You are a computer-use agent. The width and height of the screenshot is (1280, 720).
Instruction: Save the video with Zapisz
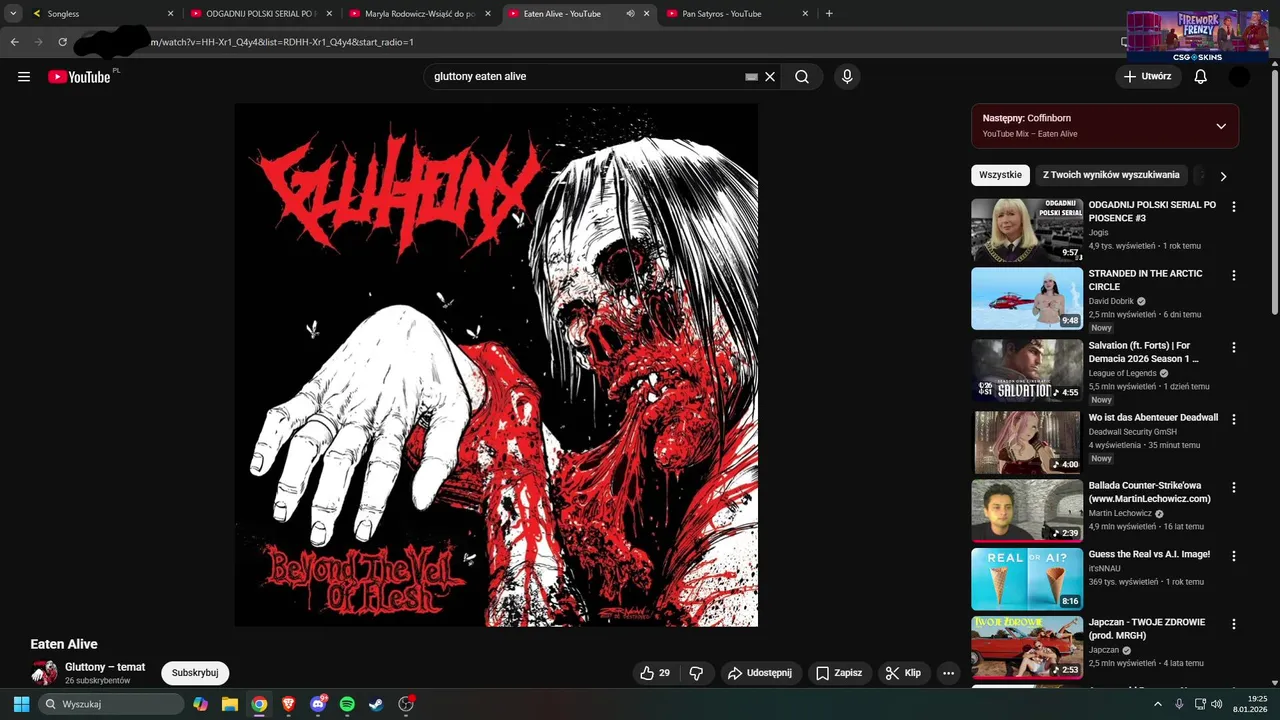pyautogui.click(x=839, y=673)
